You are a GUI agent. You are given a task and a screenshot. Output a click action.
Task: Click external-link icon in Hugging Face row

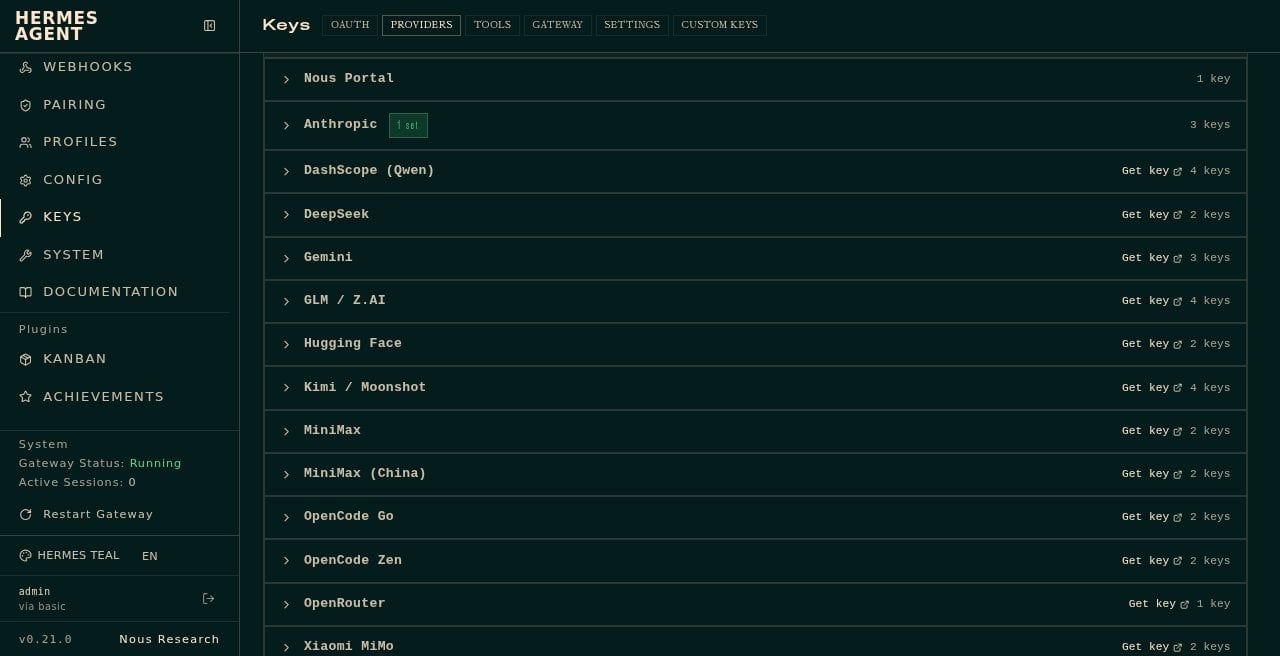click(1177, 344)
